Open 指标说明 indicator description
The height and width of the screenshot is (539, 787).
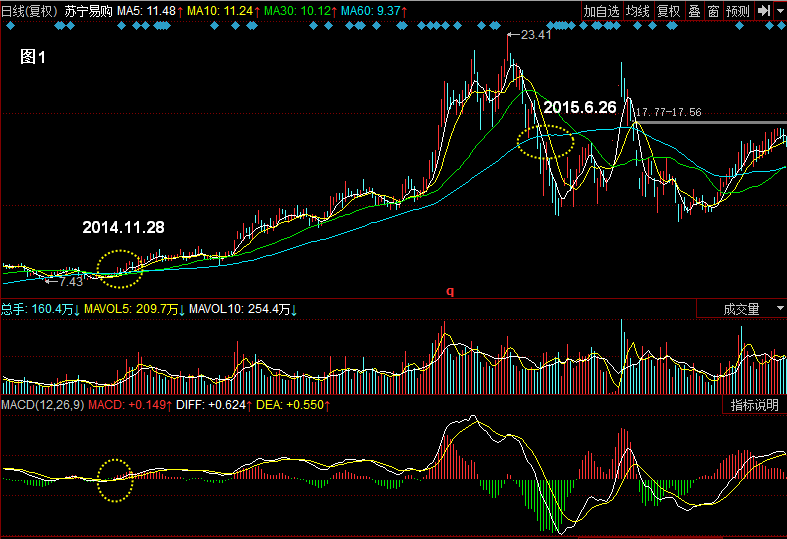tap(753, 405)
